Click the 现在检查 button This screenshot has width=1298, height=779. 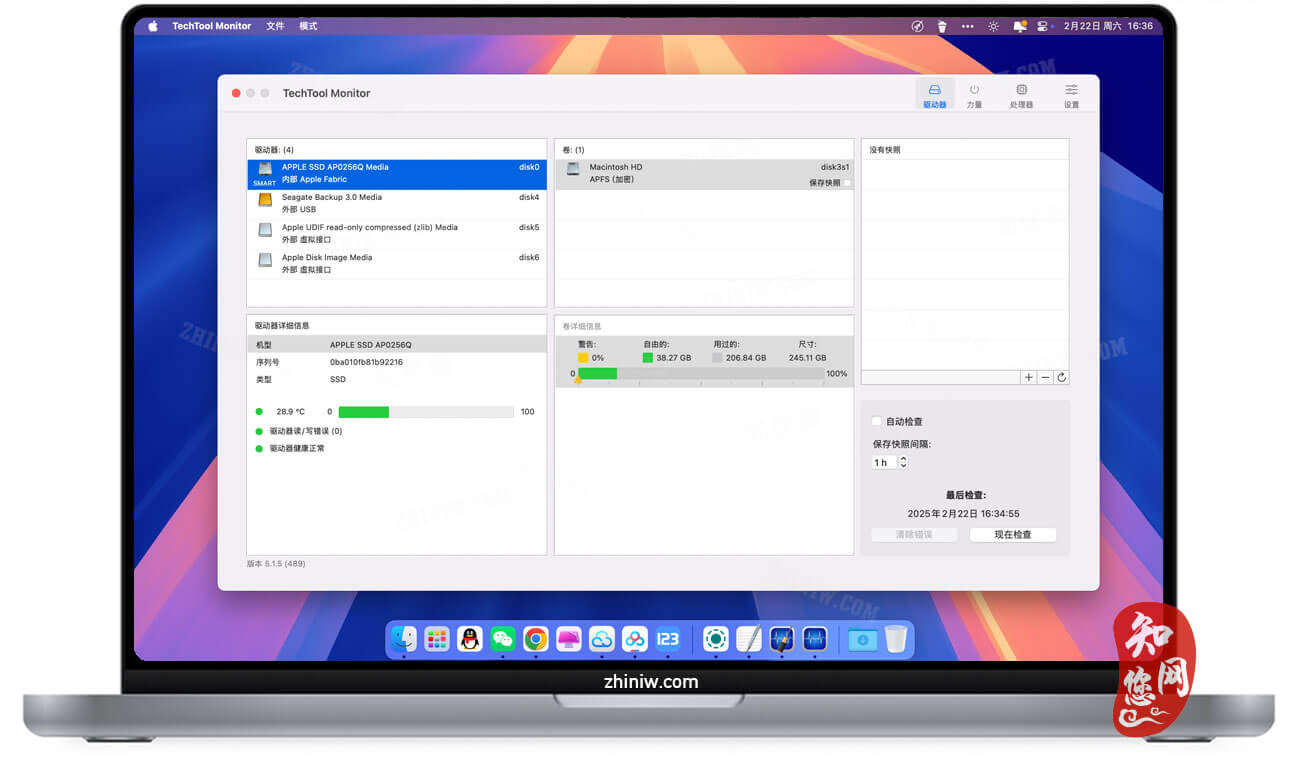1013,534
